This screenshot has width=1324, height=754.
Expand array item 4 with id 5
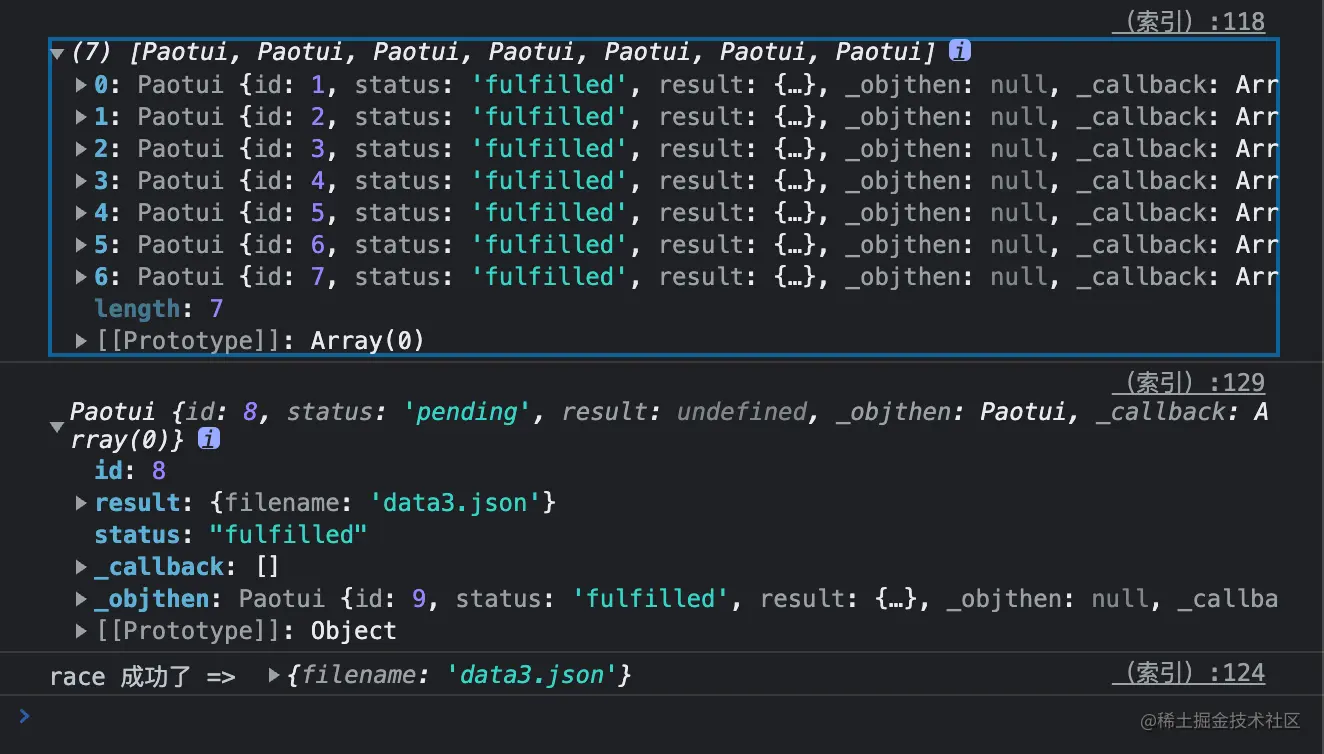(x=81, y=213)
